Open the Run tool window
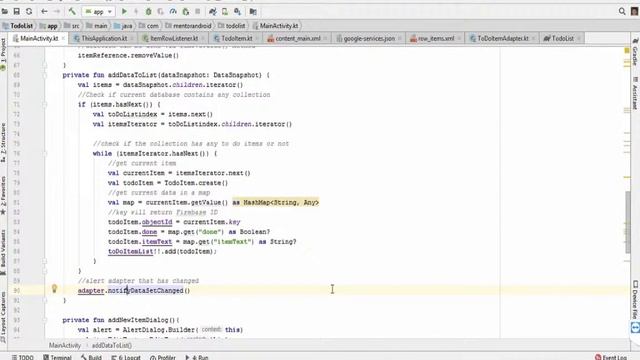This screenshot has width=640, height=360. pyautogui.click(x=196, y=357)
